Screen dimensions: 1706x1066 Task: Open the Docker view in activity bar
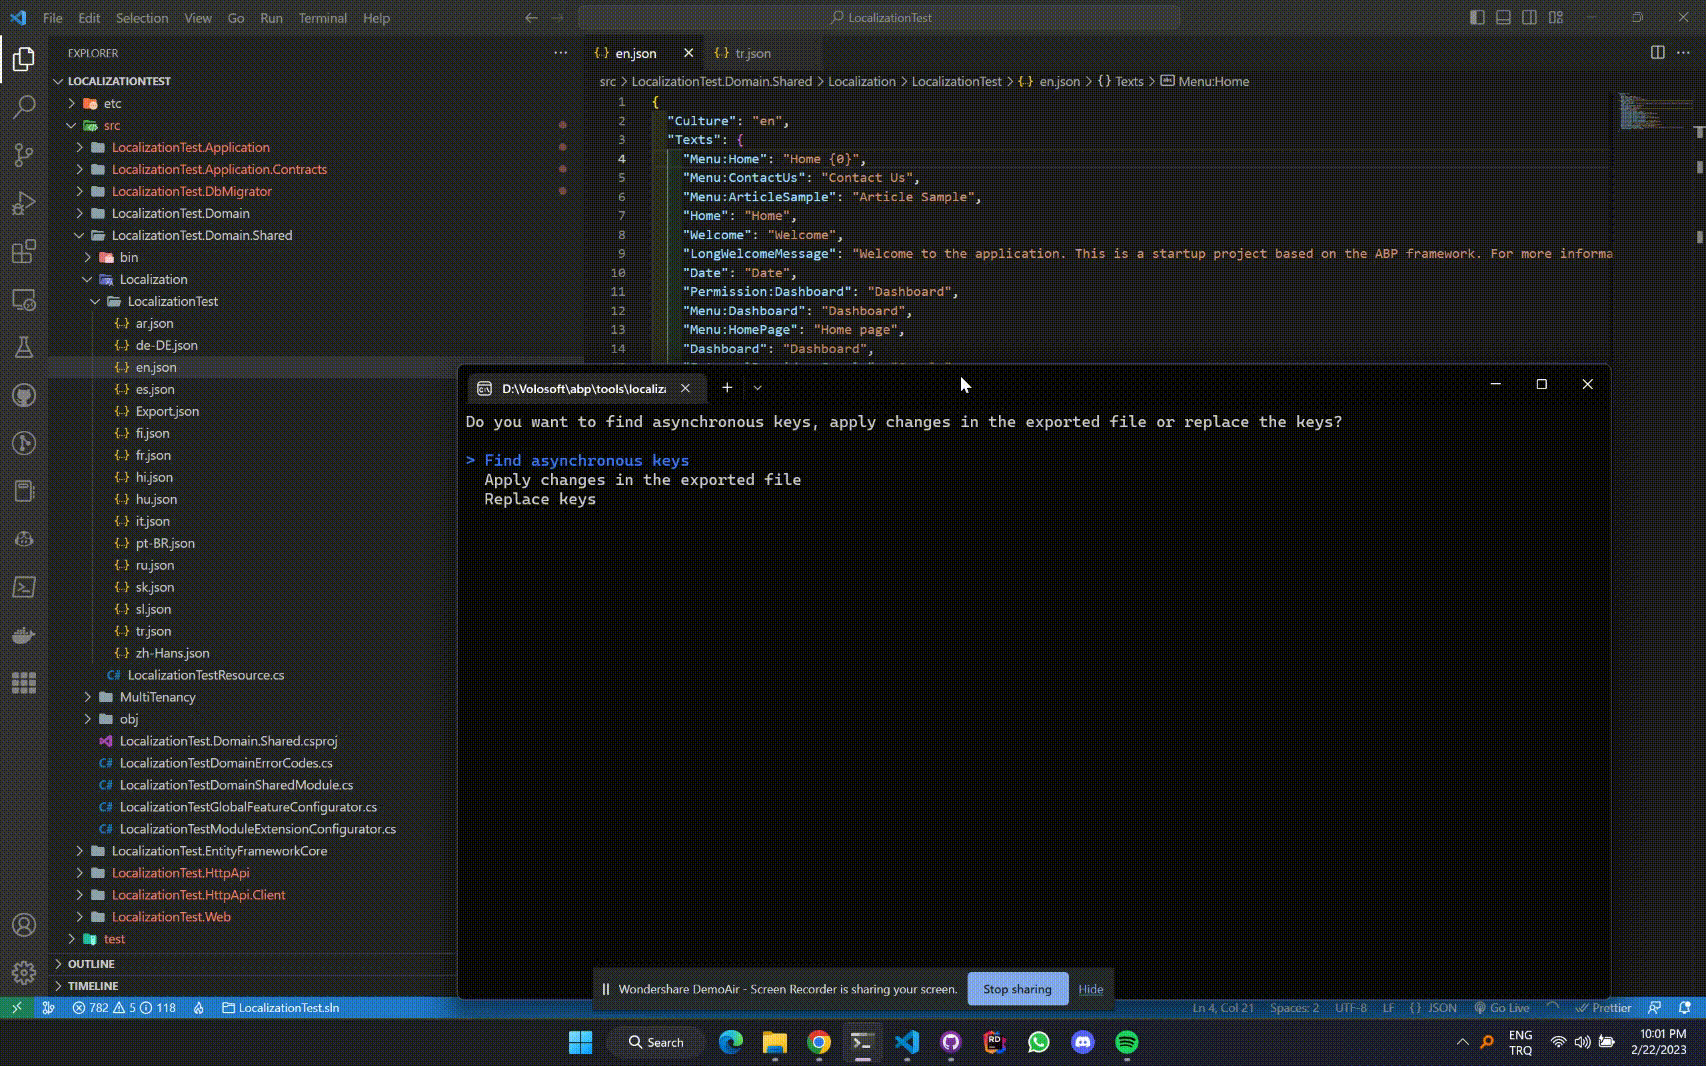point(24,635)
